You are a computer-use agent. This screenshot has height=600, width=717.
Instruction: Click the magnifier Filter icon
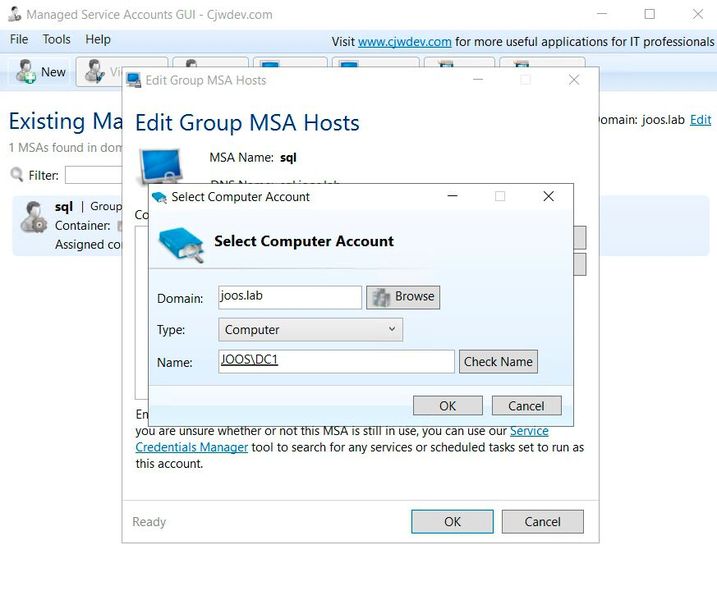click(x=17, y=175)
